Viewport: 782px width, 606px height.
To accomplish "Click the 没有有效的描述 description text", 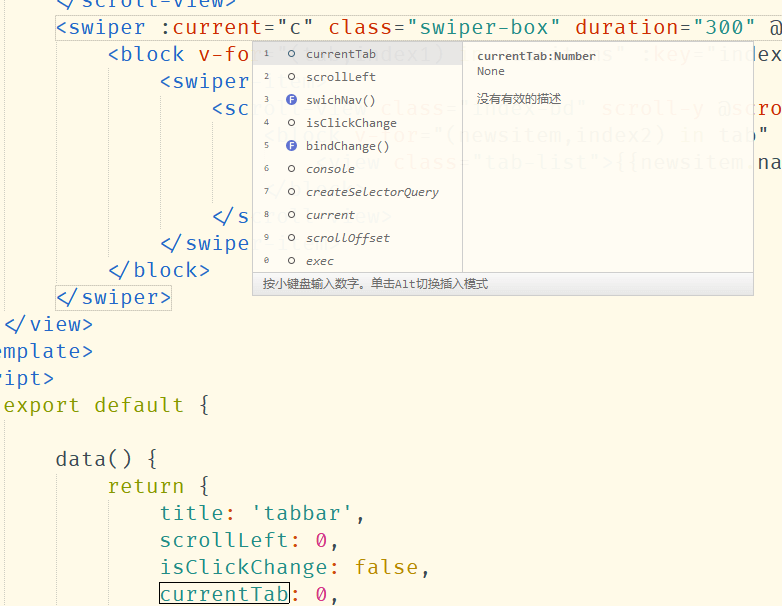I will coord(519,98).
